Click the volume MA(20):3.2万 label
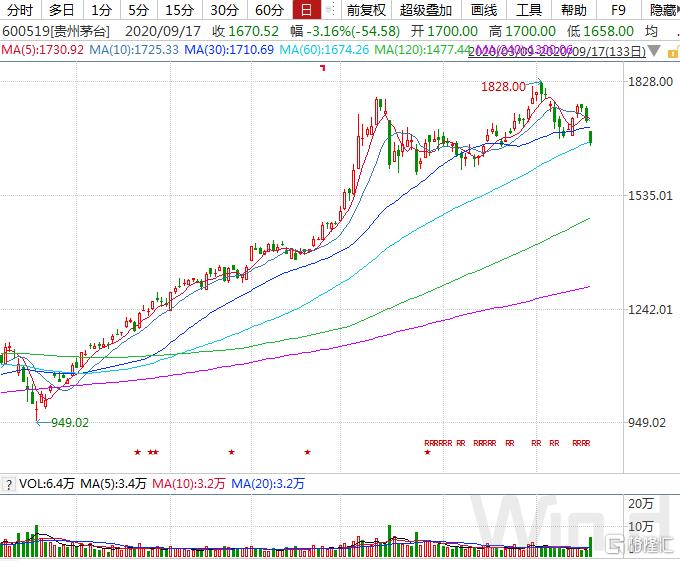Image resolution: width=680 pixels, height=561 pixels. coord(268,483)
